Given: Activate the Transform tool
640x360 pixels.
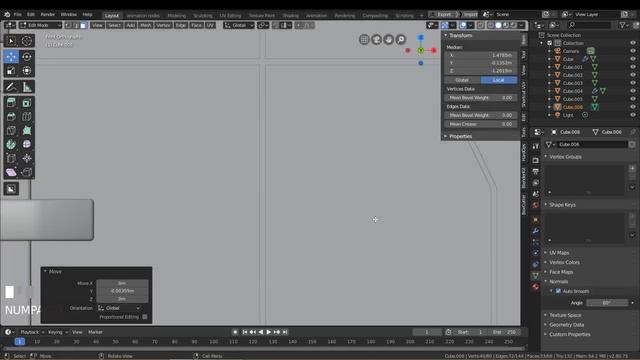Looking at the screenshot, I should click(x=27, y=71).
